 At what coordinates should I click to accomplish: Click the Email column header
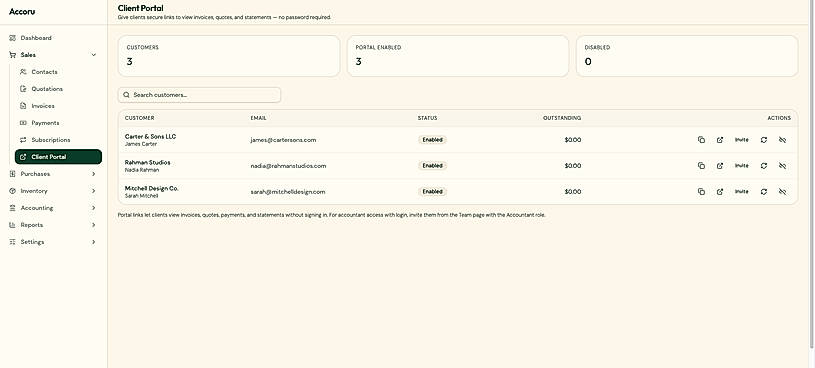[x=258, y=118]
